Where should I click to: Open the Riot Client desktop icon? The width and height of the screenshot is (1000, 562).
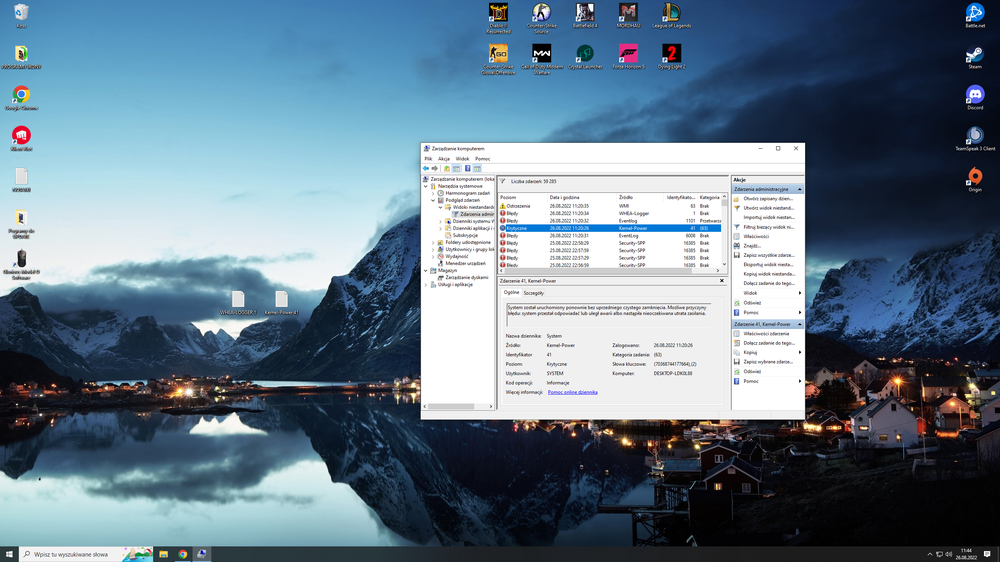tap(21, 138)
